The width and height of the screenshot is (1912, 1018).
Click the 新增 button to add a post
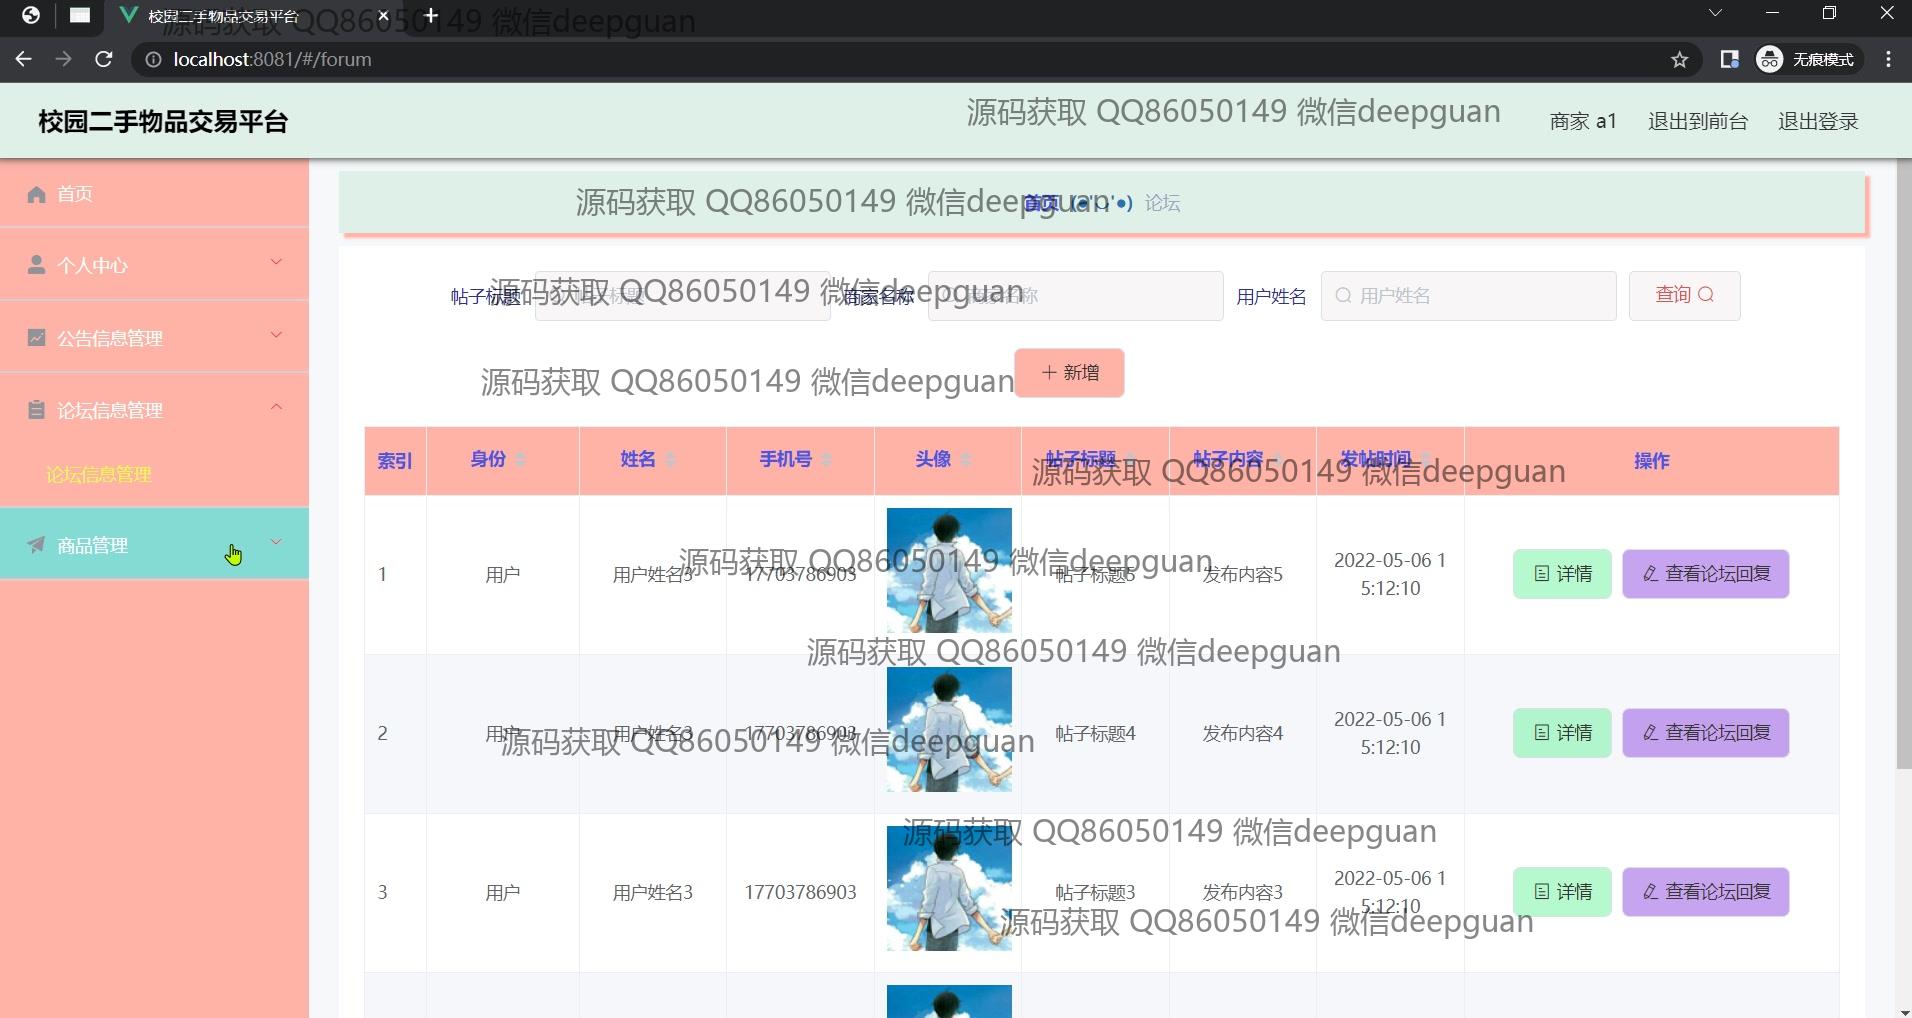1069,373
